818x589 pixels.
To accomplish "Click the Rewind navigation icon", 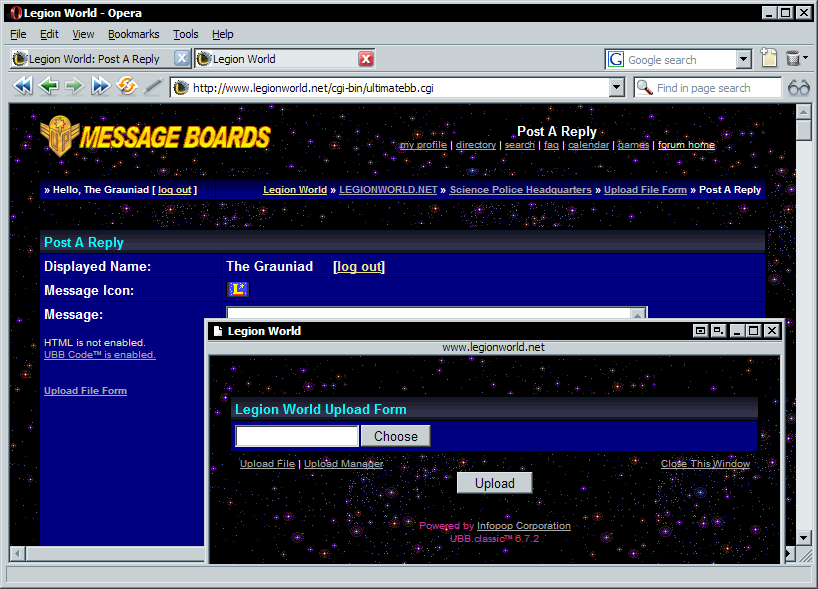I will coord(22,86).
